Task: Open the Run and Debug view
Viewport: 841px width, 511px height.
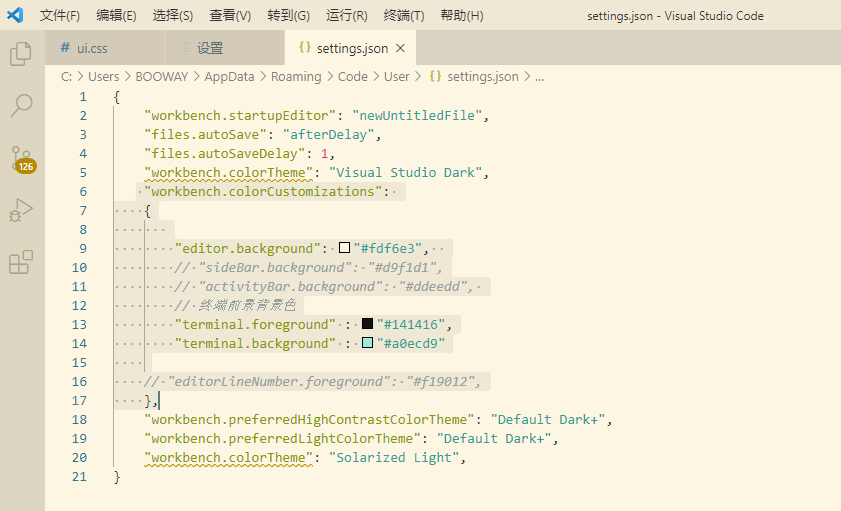Action: 21,210
